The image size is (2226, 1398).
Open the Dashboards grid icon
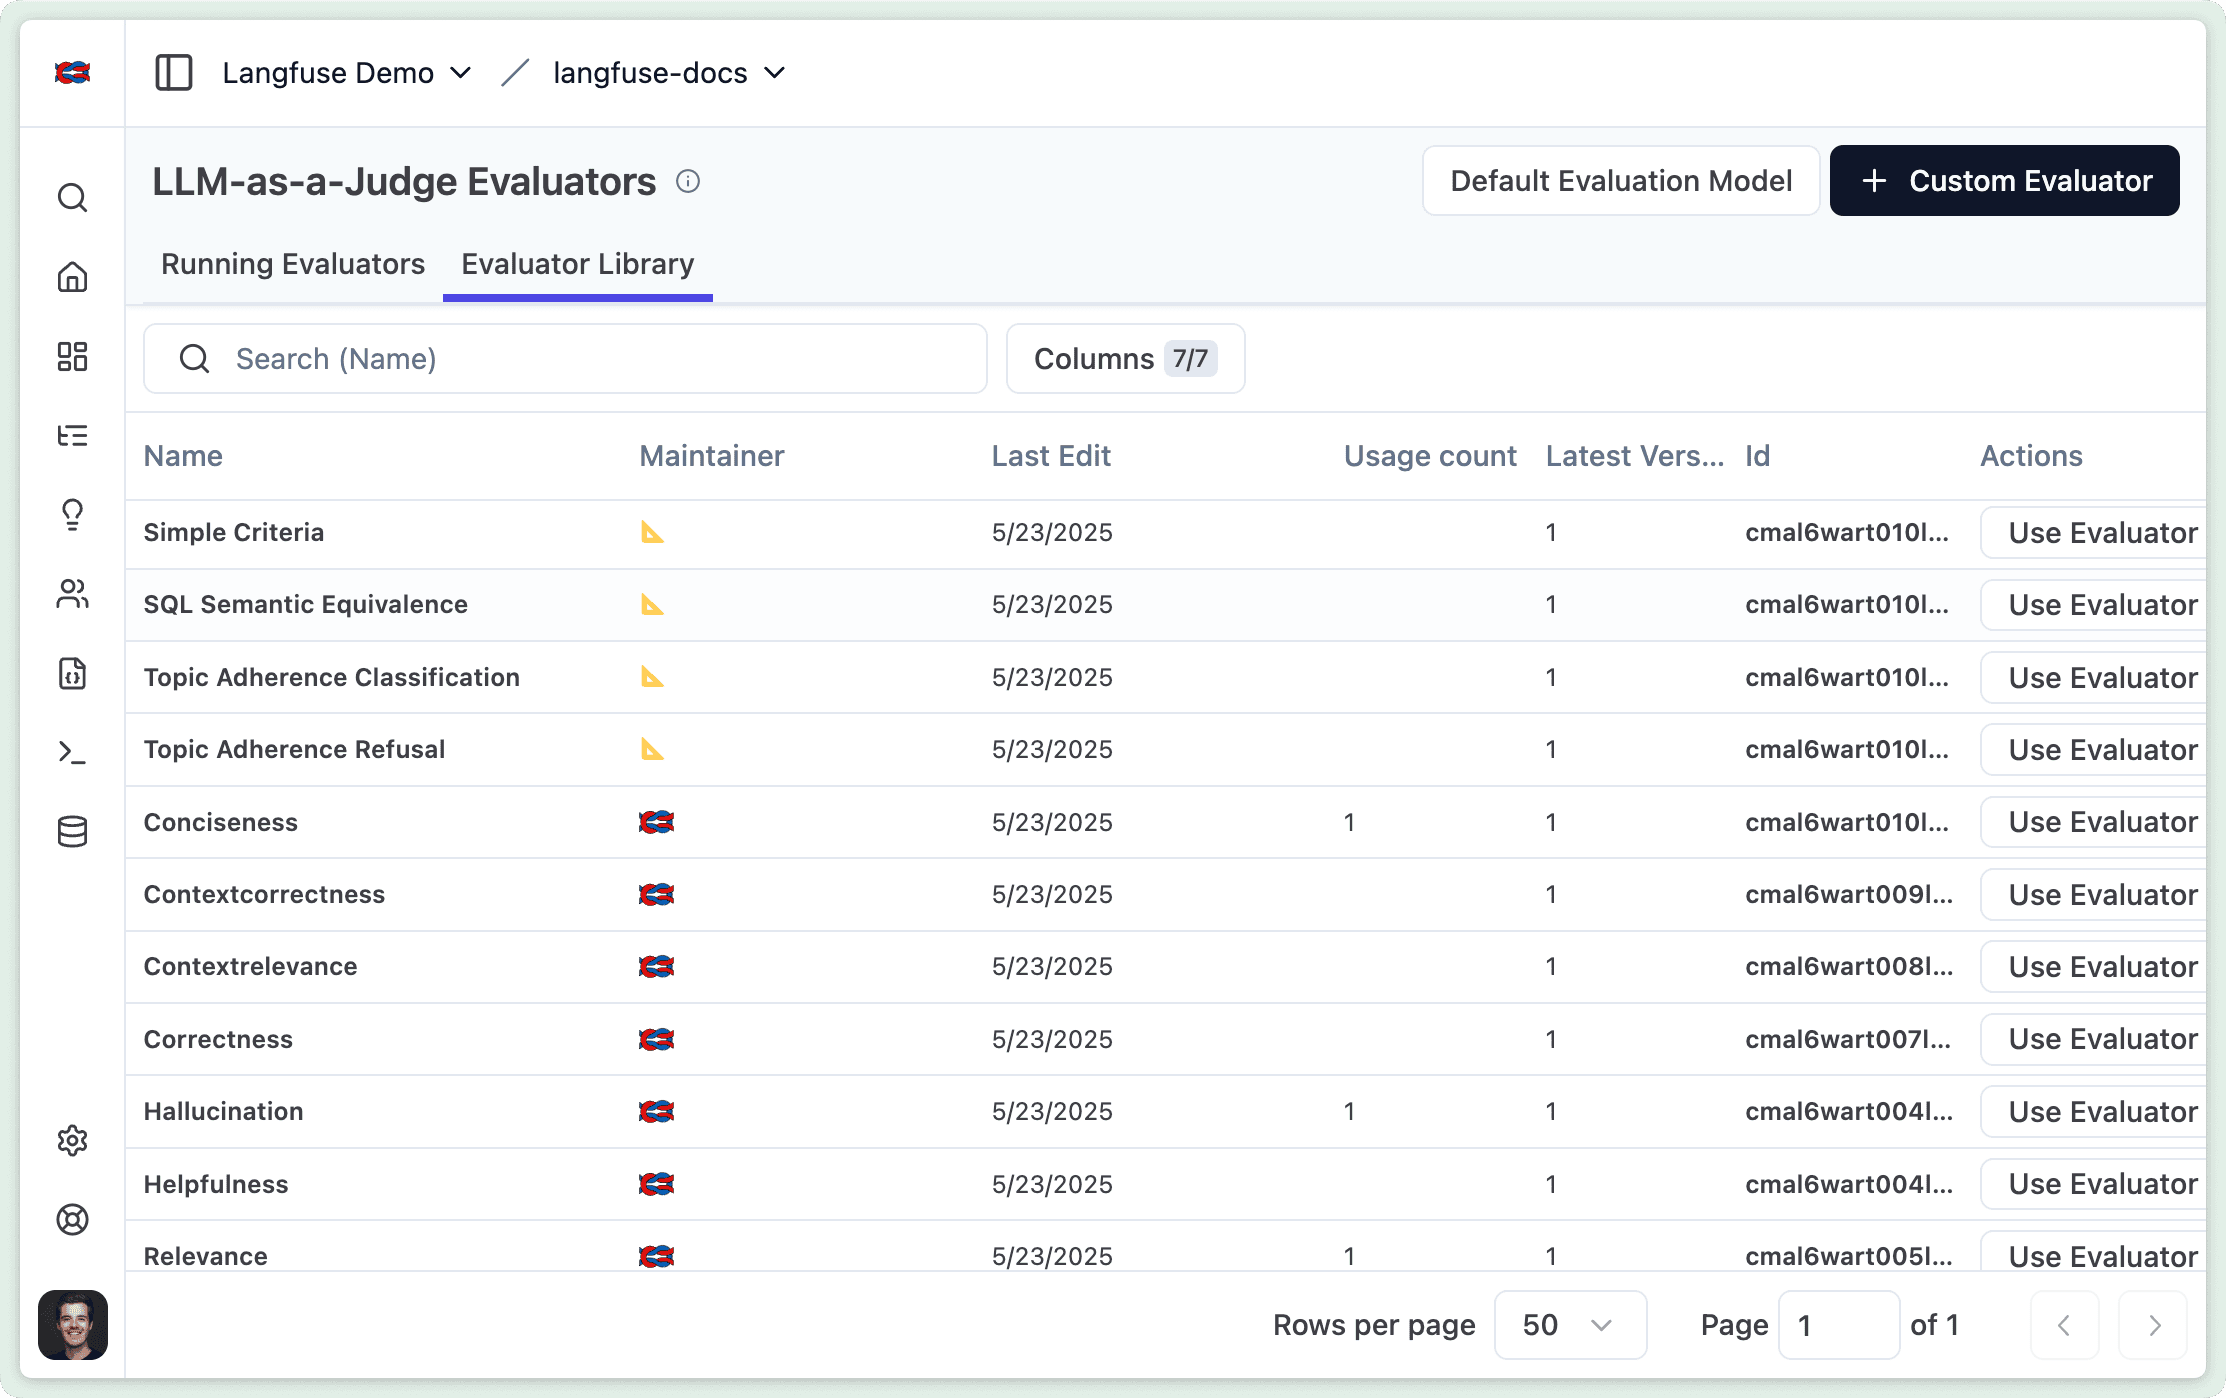click(x=73, y=357)
